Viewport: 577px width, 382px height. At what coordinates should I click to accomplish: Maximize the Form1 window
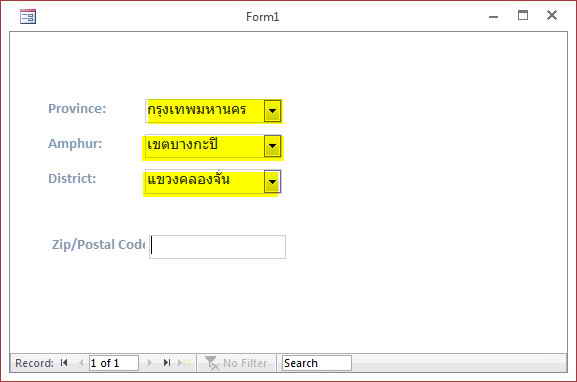[x=523, y=15]
